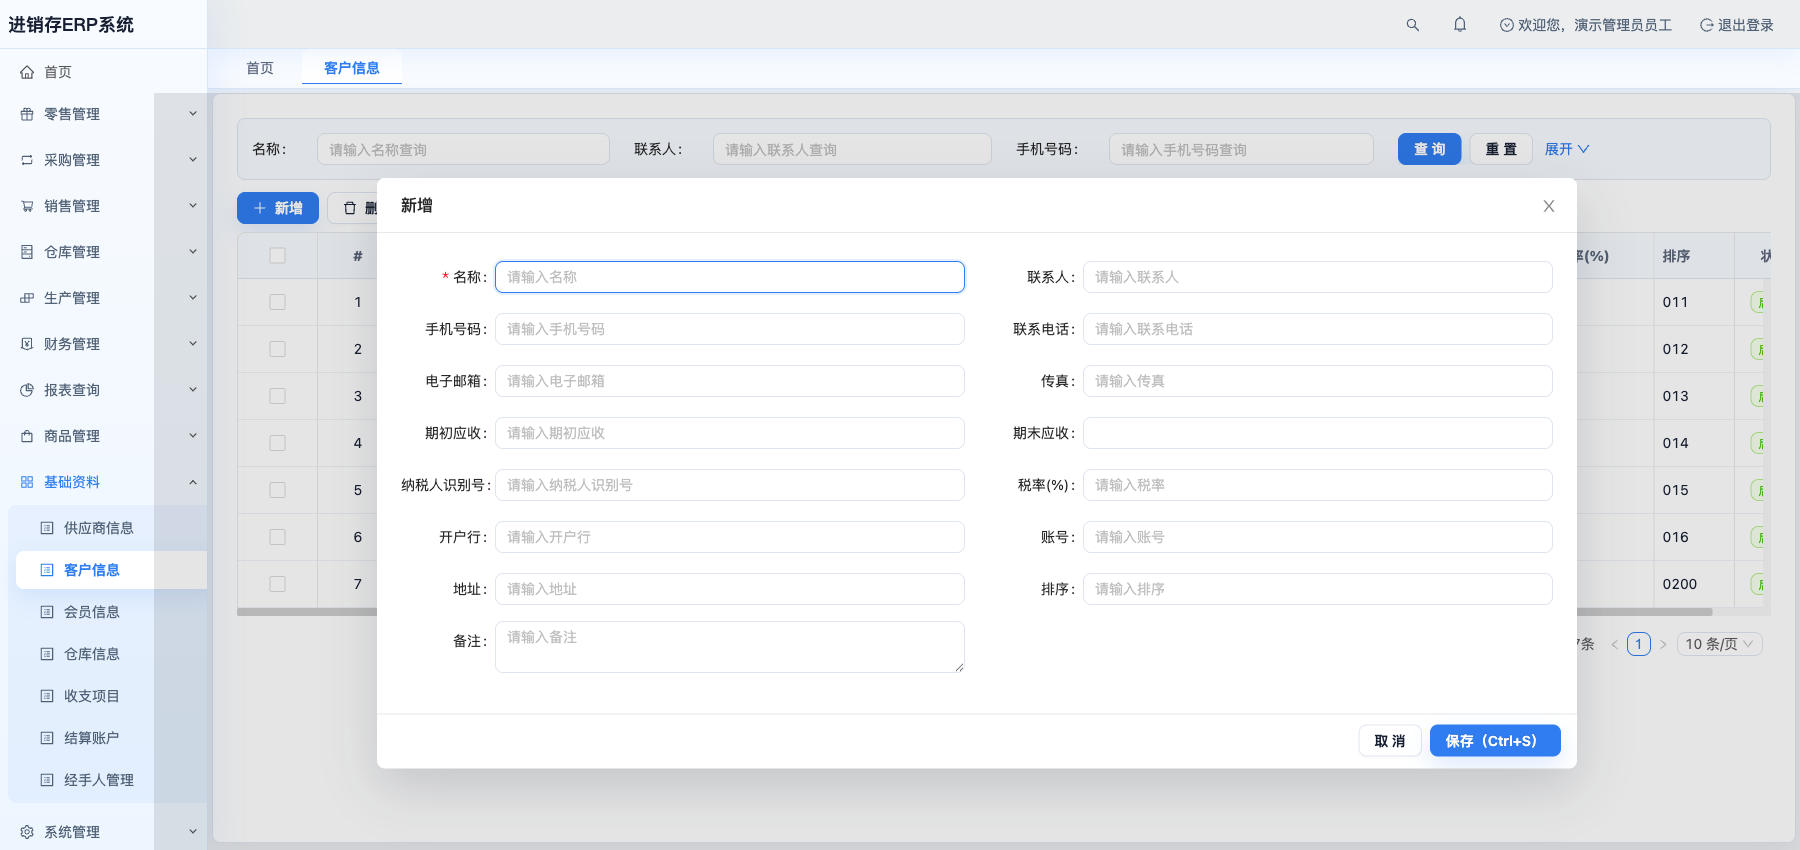Expand more filters with 展开
The image size is (1800, 850).
(x=1567, y=149)
